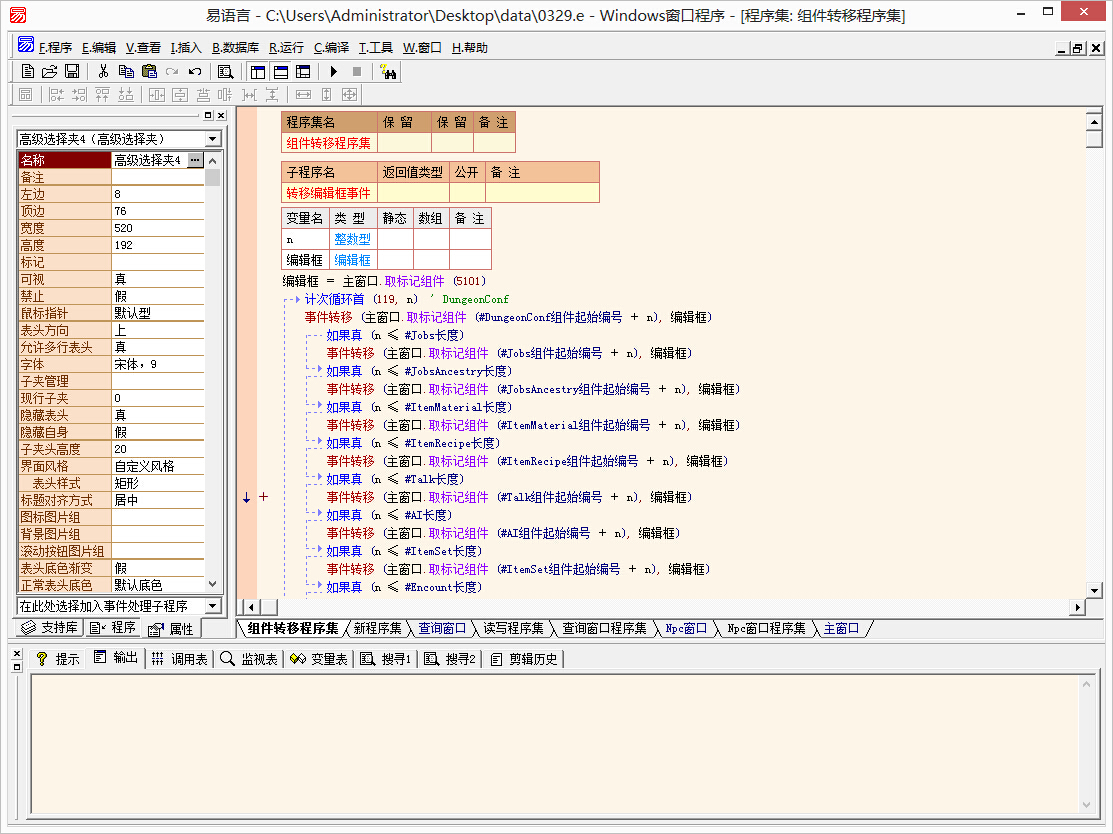Click the Paste clipboard icon
Screen dimensions: 1113x834
(149, 71)
